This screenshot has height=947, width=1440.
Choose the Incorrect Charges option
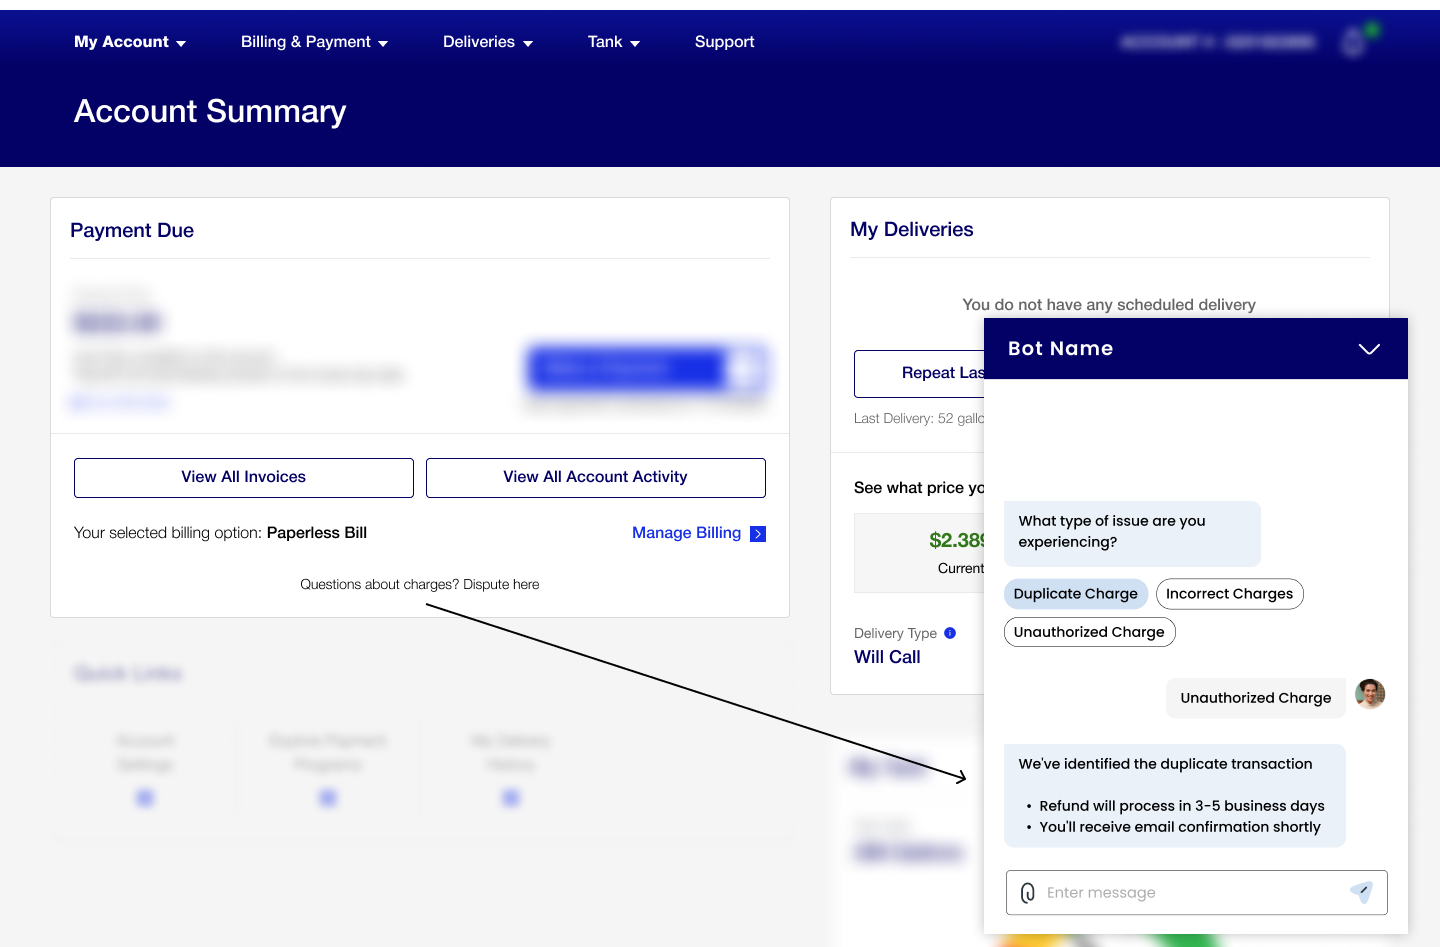pyautogui.click(x=1230, y=594)
